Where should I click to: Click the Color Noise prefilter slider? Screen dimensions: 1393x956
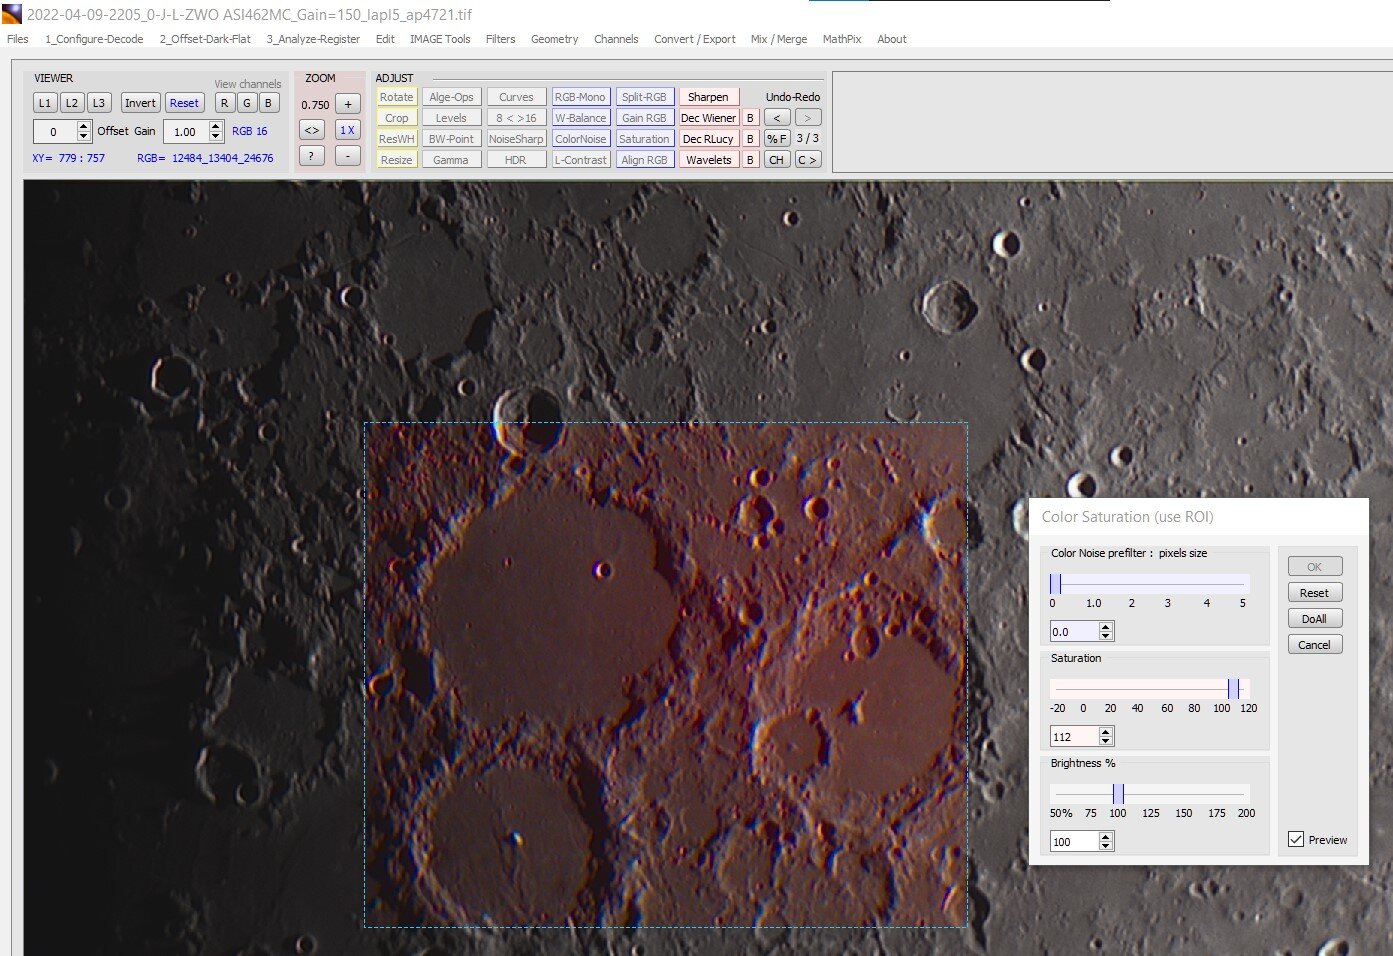pyautogui.click(x=1150, y=583)
